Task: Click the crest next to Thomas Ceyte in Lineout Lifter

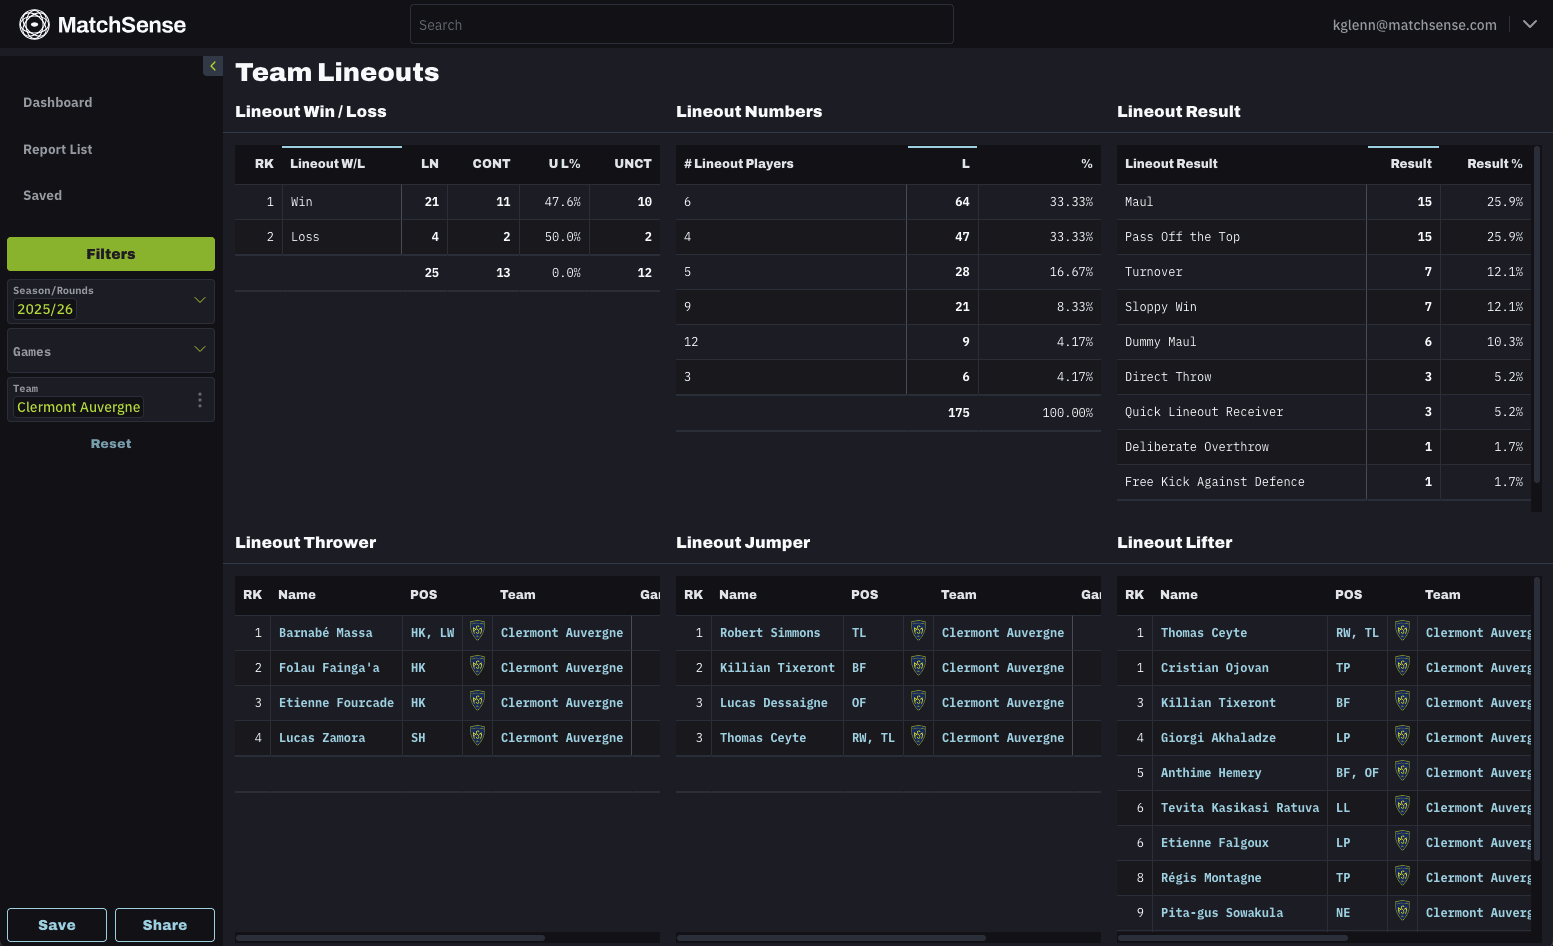Action: pyautogui.click(x=1402, y=631)
